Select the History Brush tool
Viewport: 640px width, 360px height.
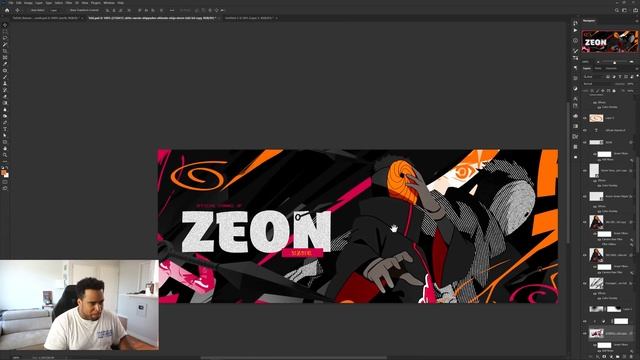pos(5,90)
